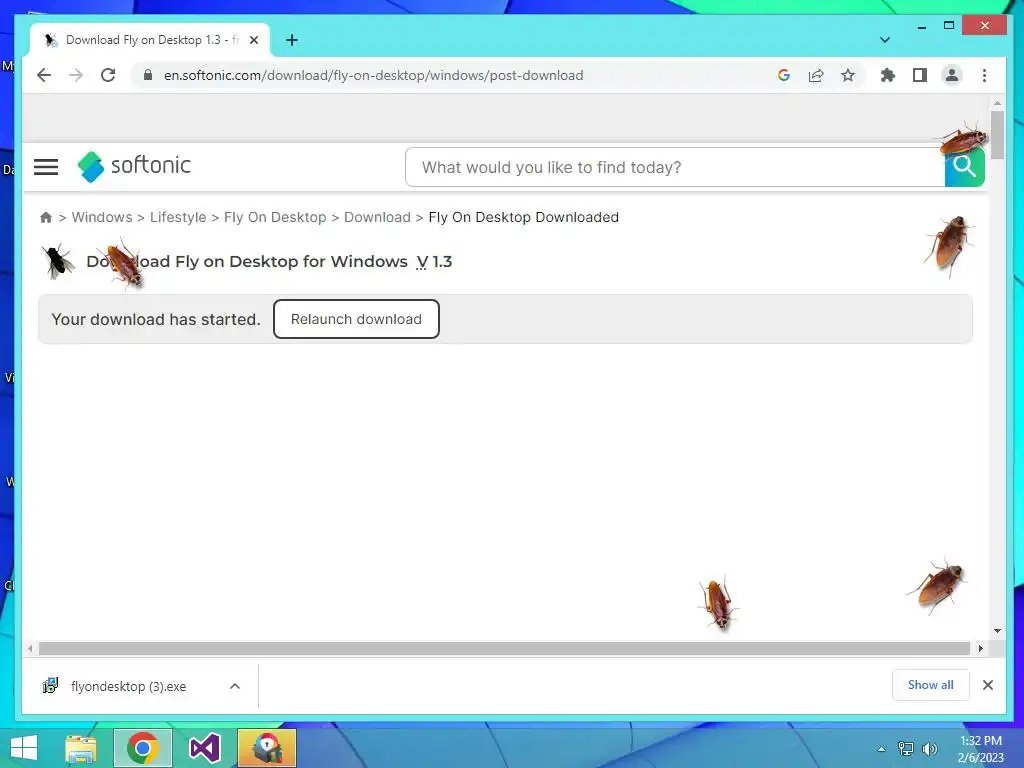Open Chrome three-dot menu
The image size is (1024, 768).
(x=984, y=75)
